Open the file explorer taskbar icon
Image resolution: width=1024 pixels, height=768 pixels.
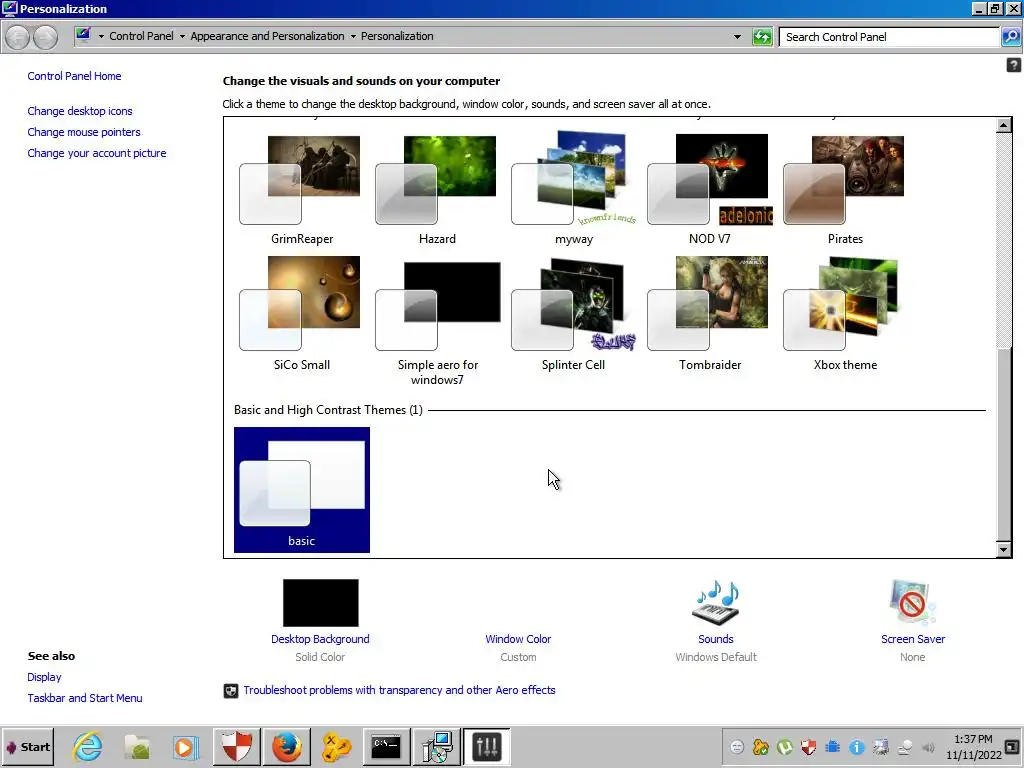(137, 747)
